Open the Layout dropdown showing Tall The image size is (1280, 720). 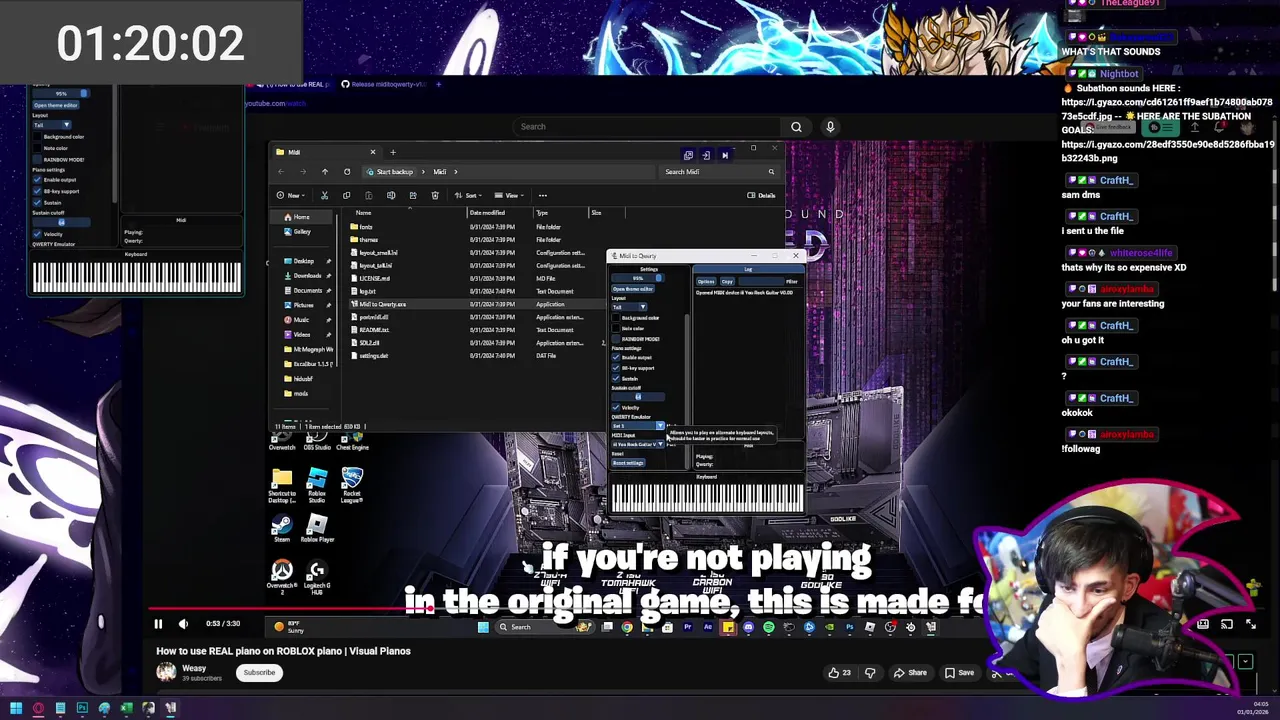click(x=629, y=306)
